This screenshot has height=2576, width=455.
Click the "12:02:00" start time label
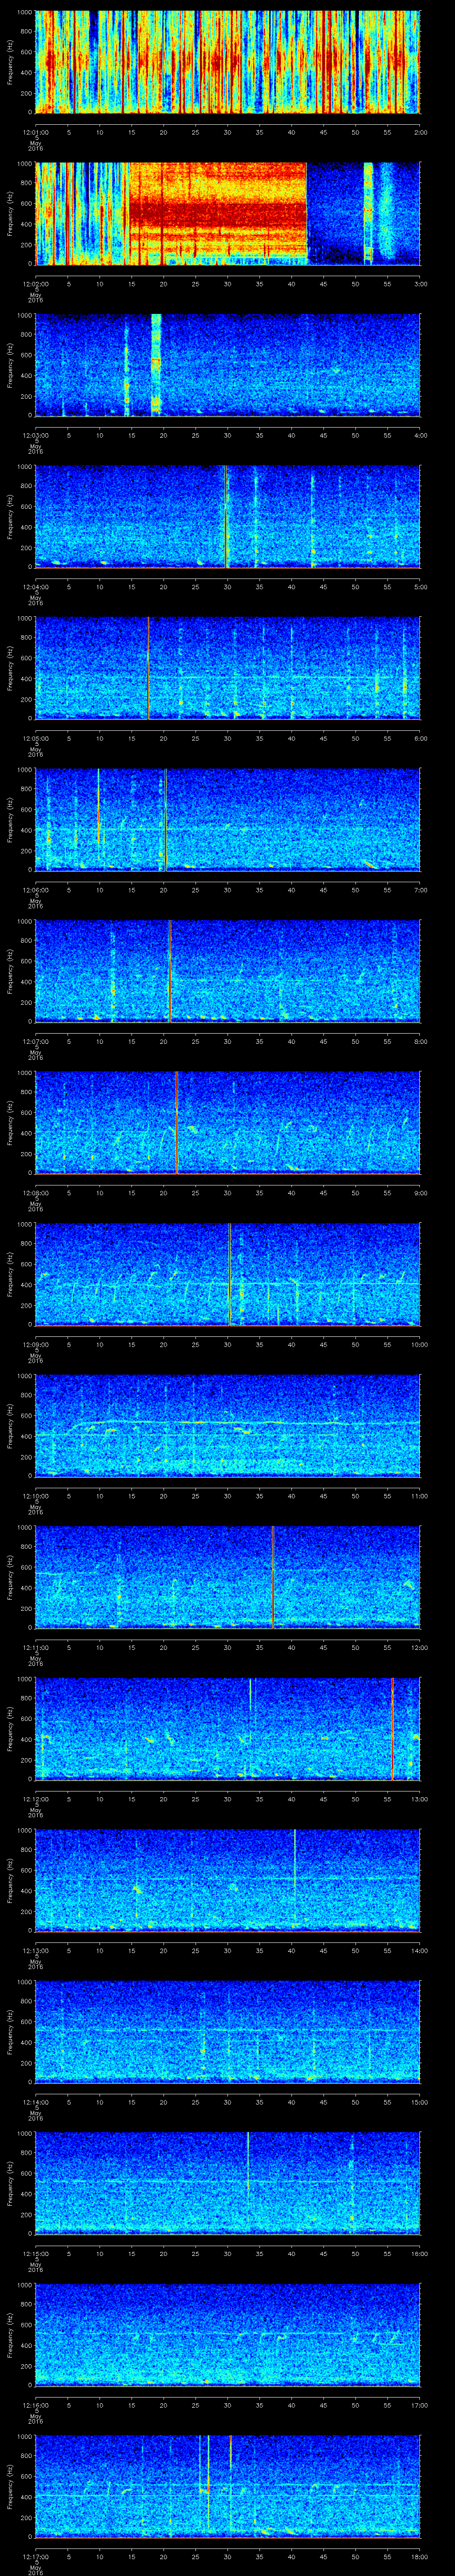36,284
